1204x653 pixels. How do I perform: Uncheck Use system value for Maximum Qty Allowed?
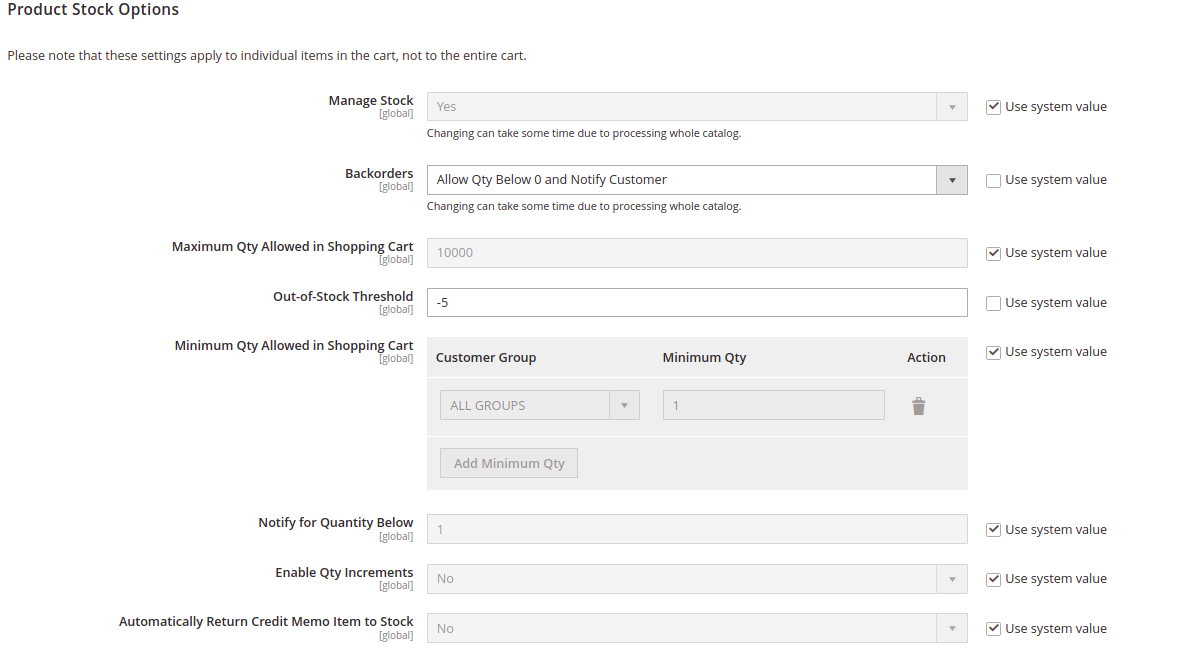coord(993,253)
